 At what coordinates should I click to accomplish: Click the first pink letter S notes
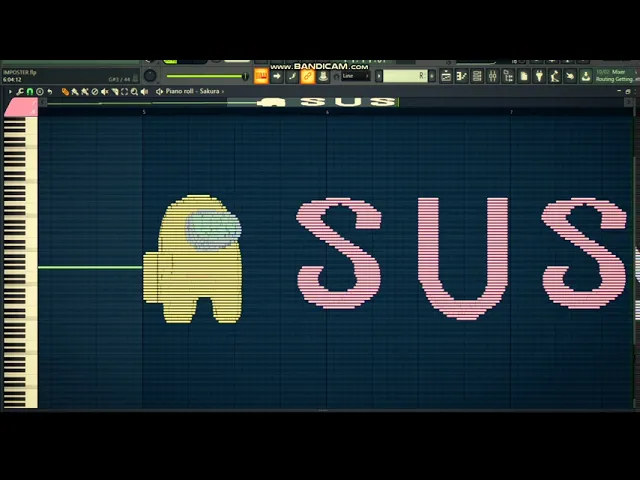point(339,253)
